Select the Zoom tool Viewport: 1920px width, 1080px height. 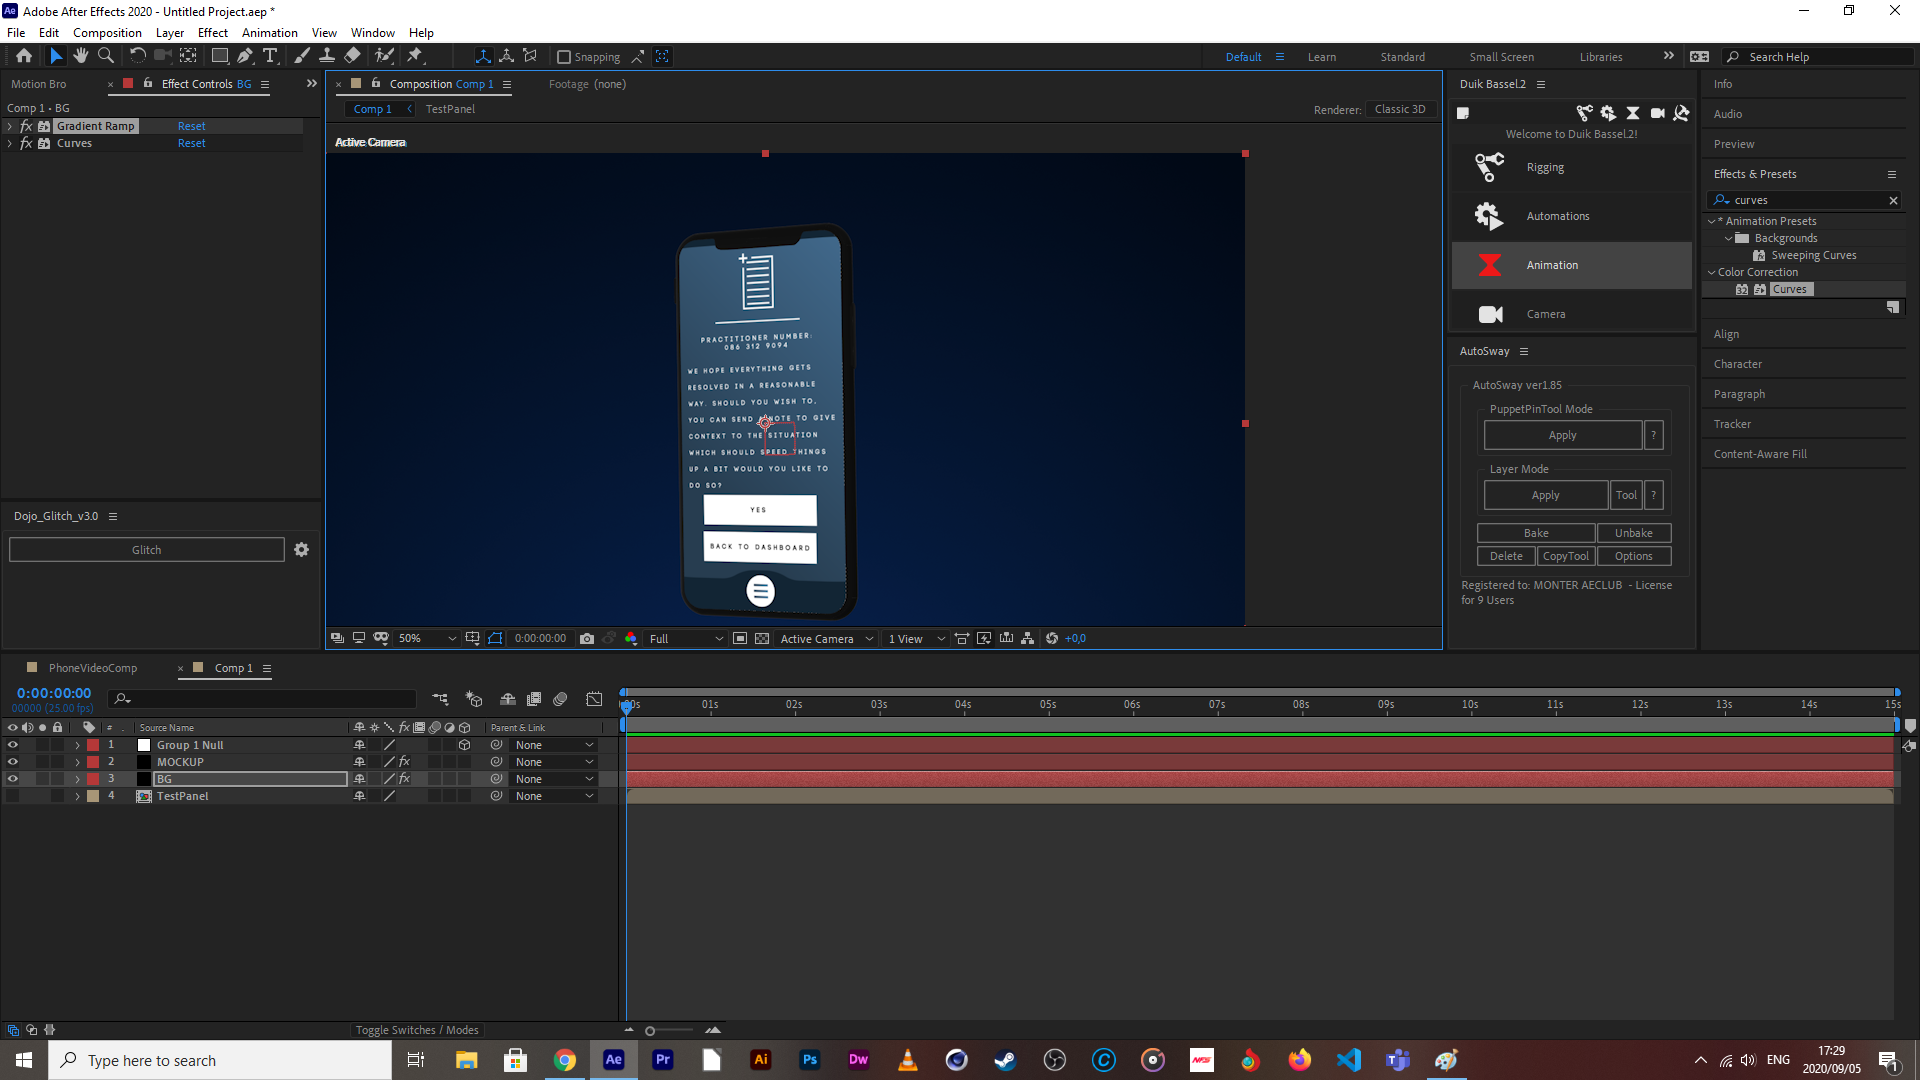pyautogui.click(x=106, y=56)
